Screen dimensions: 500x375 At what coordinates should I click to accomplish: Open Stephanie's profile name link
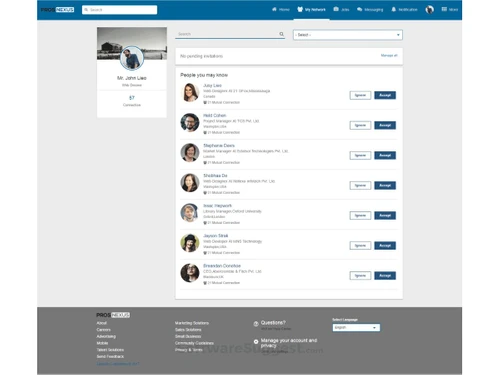tap(219, 146)
